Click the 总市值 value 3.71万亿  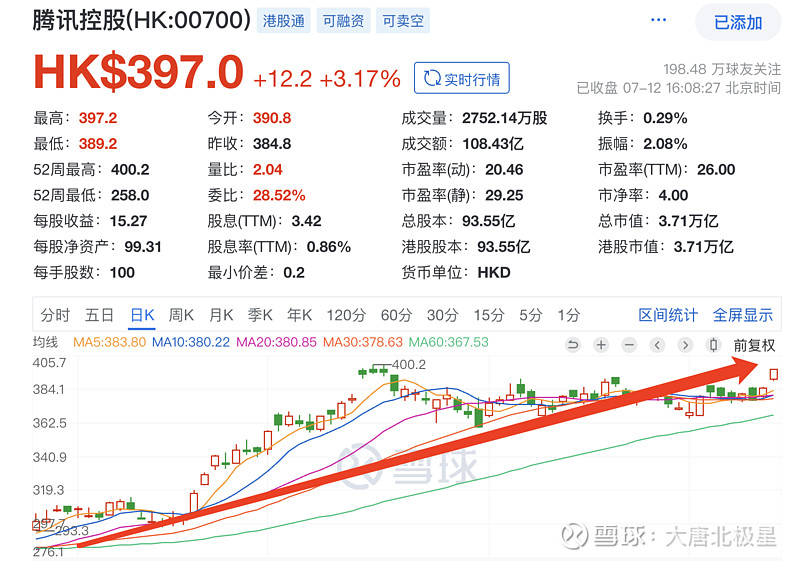688,221
